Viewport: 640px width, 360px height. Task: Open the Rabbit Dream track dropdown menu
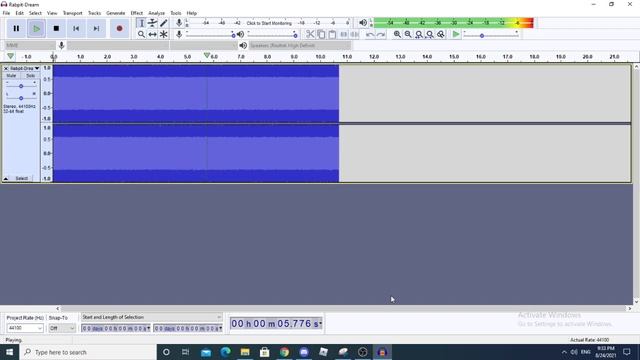click(24, 68)
